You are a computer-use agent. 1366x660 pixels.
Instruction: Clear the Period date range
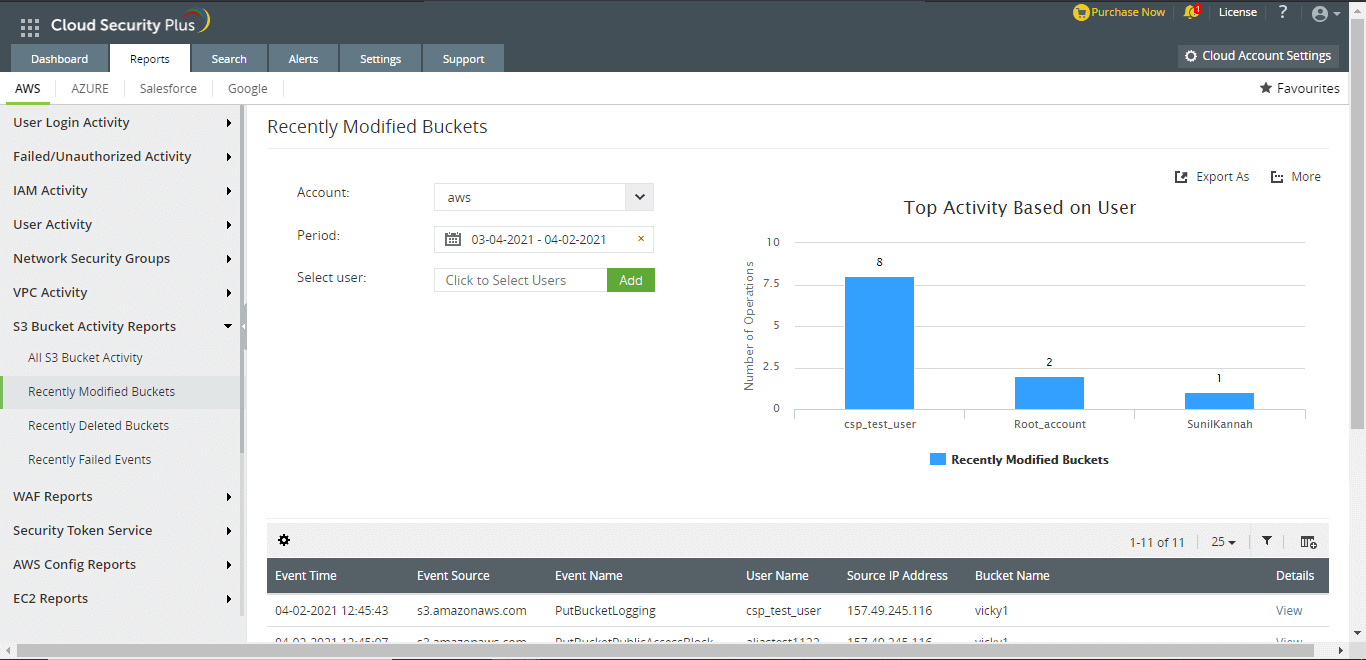click(641, 239)
